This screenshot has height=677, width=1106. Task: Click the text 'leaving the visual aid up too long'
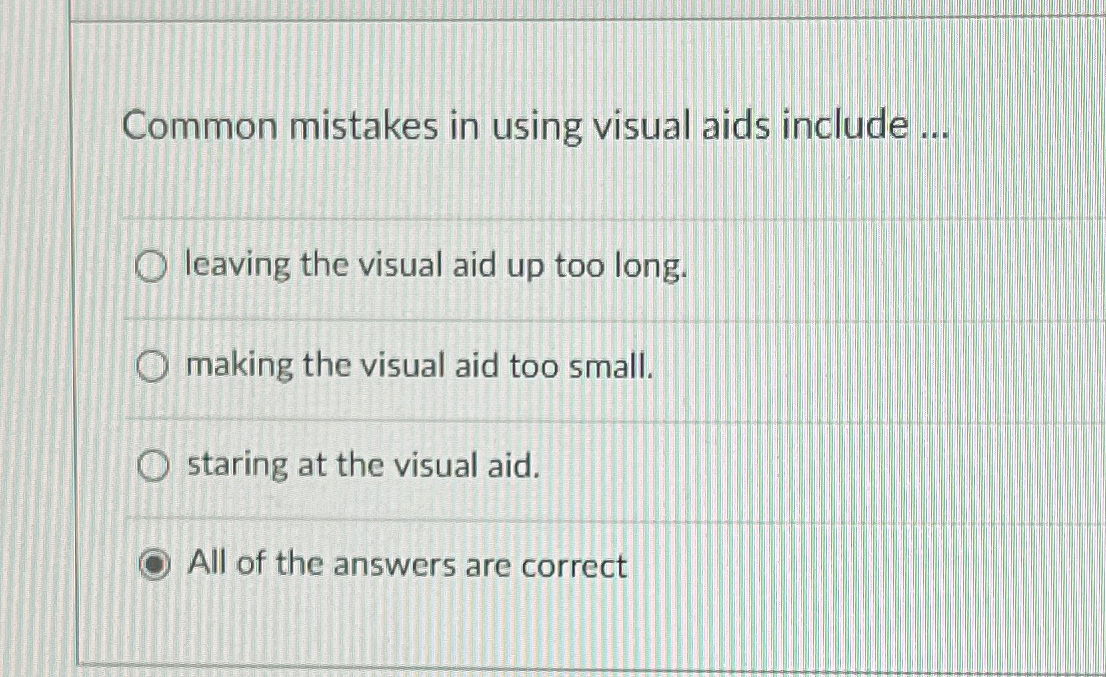[x=435, y=265]
